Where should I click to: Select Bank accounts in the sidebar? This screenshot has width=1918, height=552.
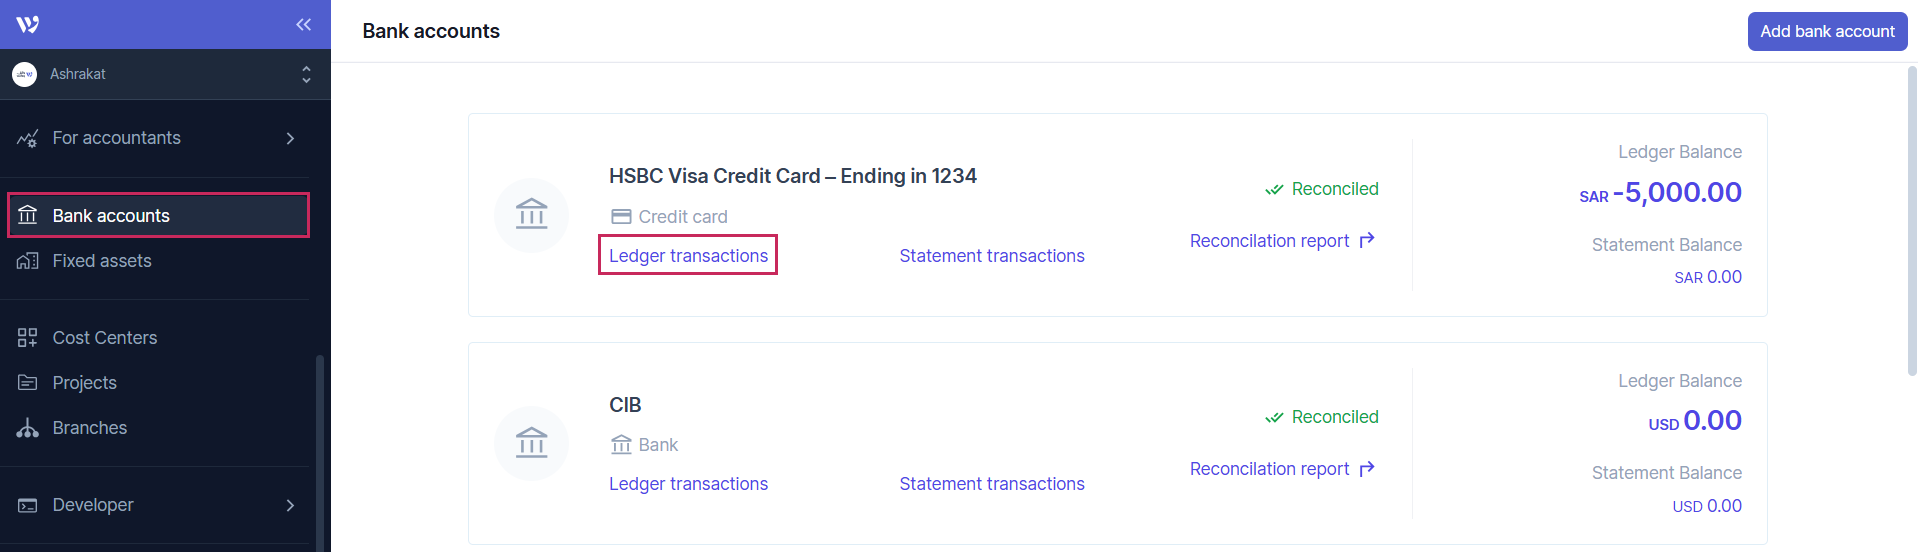[158, 216]
